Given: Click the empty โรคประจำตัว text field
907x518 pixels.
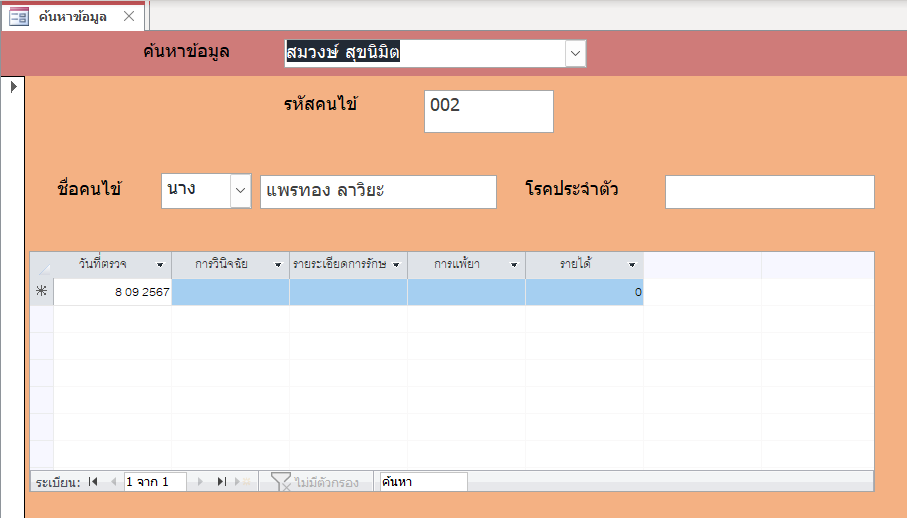Looking at the screenshot, I should pyautogui.click(x=769, y=192).
